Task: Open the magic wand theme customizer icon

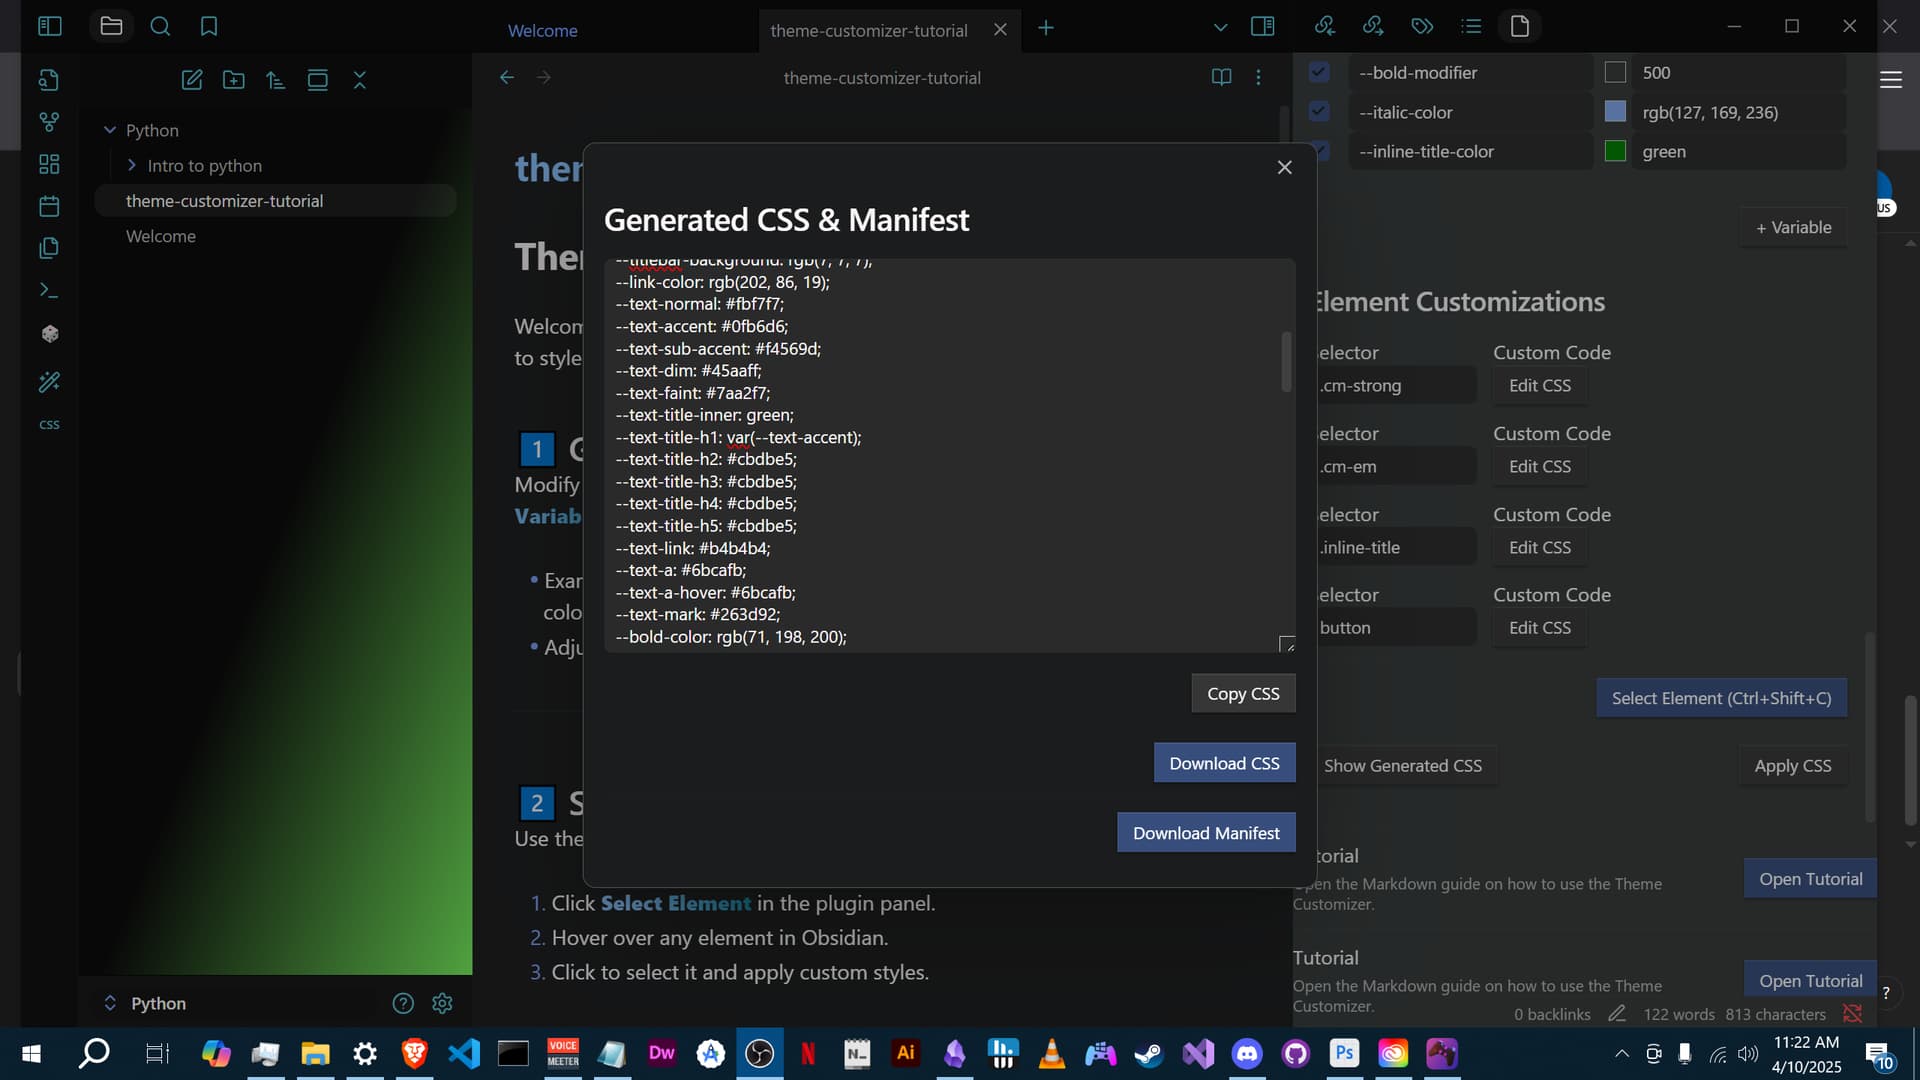Action: click(49, 381)
